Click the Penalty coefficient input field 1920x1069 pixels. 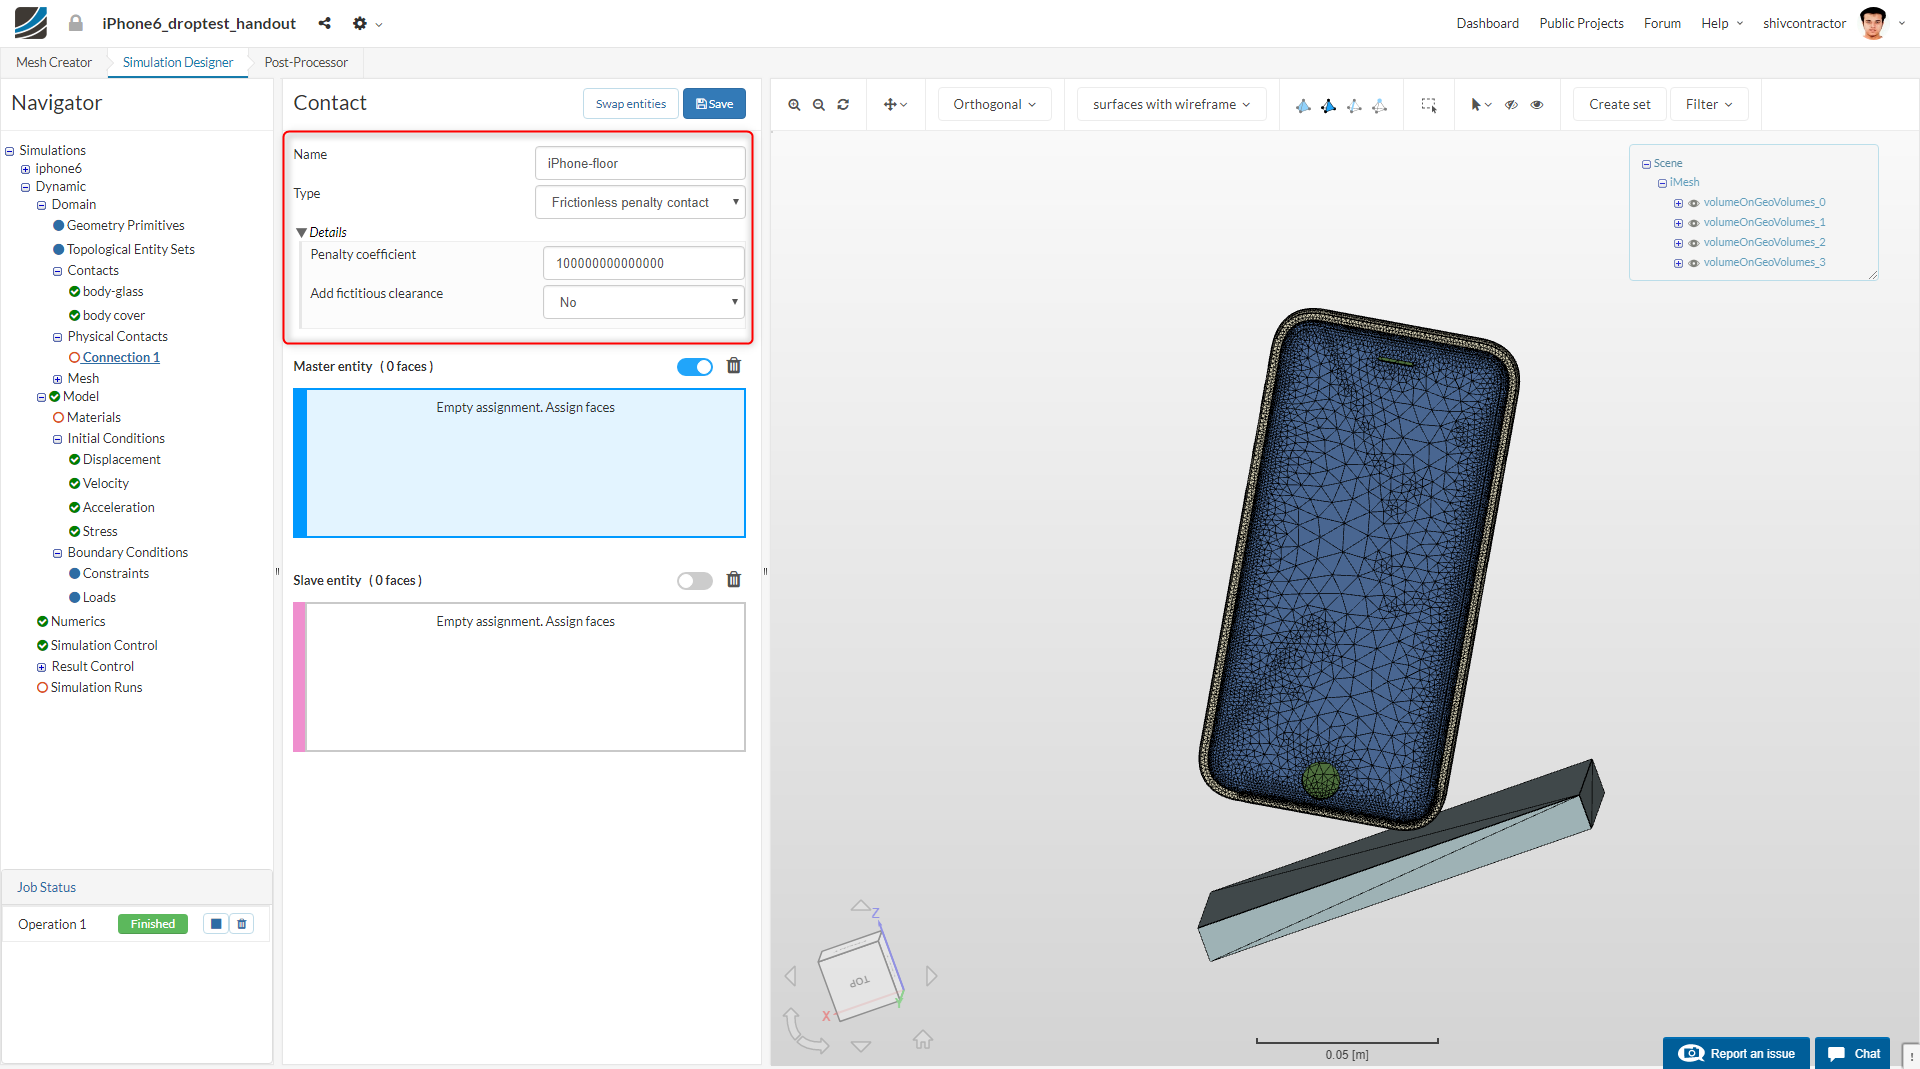pos(644,263)
